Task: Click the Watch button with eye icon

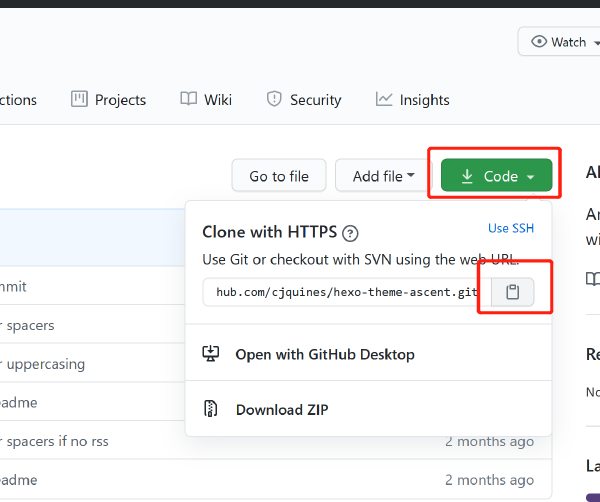Action: point(559,41)
